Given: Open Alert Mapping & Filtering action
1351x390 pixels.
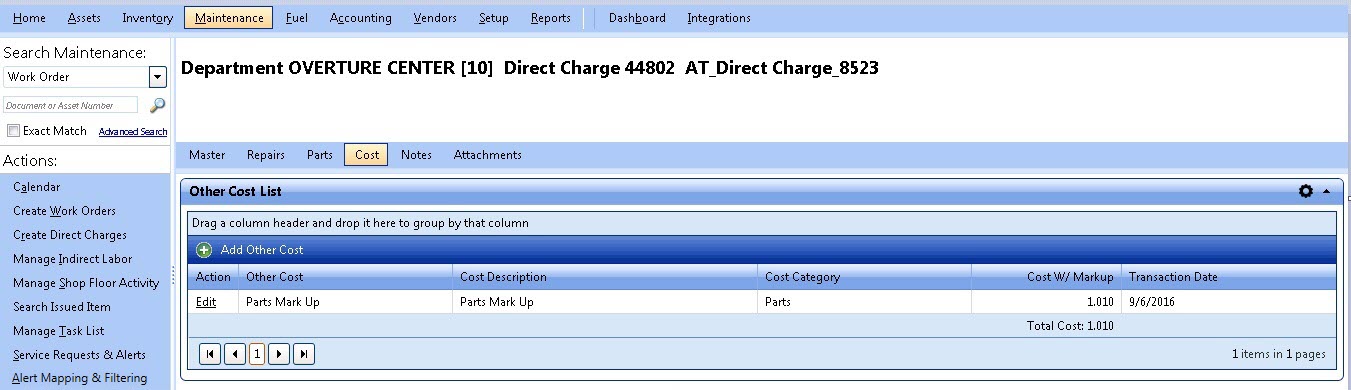Looking at the screenshot, I should (x=80, y=378).
